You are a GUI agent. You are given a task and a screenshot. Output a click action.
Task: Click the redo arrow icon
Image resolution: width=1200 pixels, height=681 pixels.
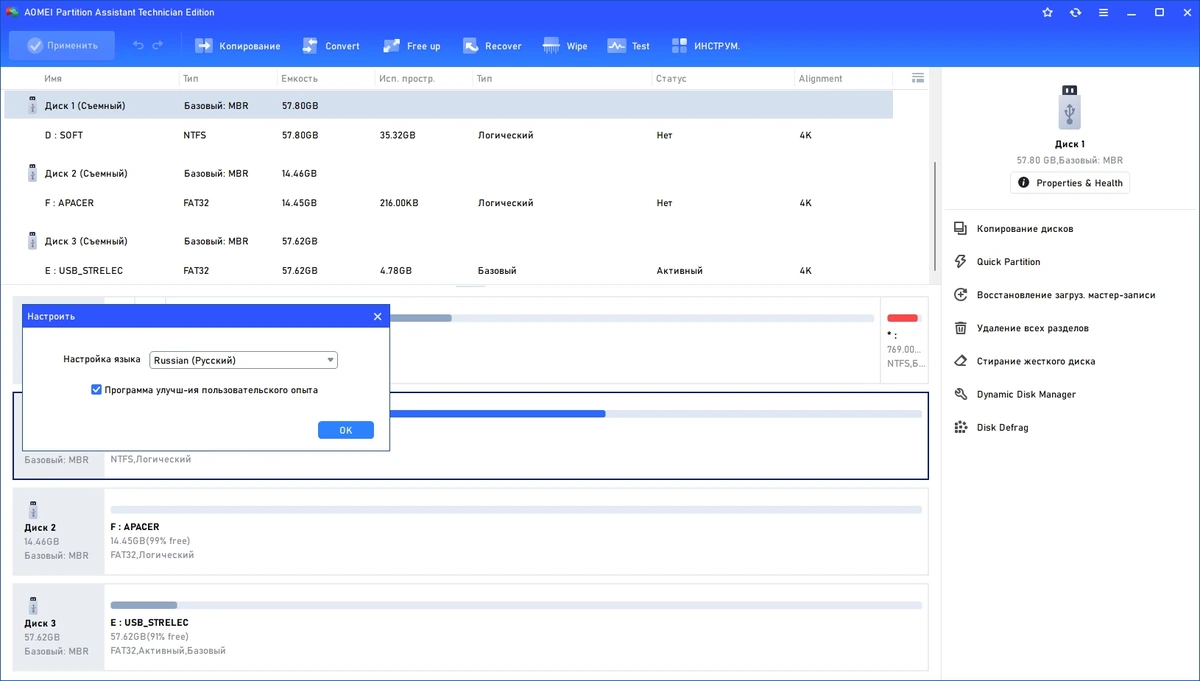pos(158,46)
